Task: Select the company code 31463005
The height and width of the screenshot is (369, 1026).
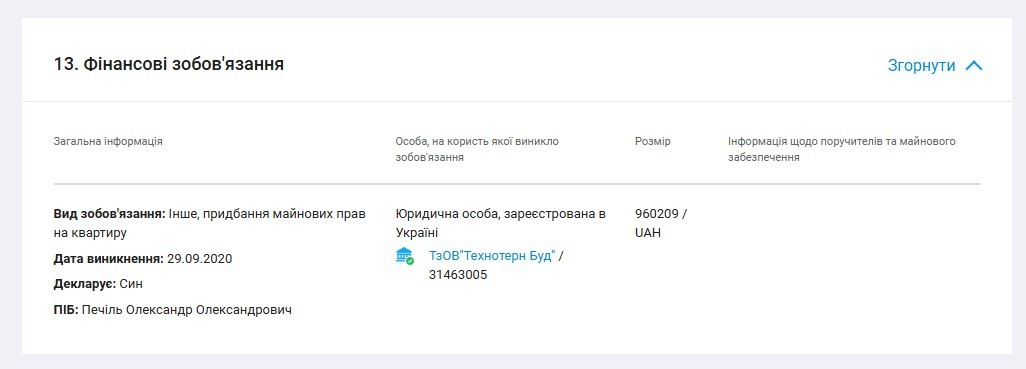Action: tap(458, 275)
